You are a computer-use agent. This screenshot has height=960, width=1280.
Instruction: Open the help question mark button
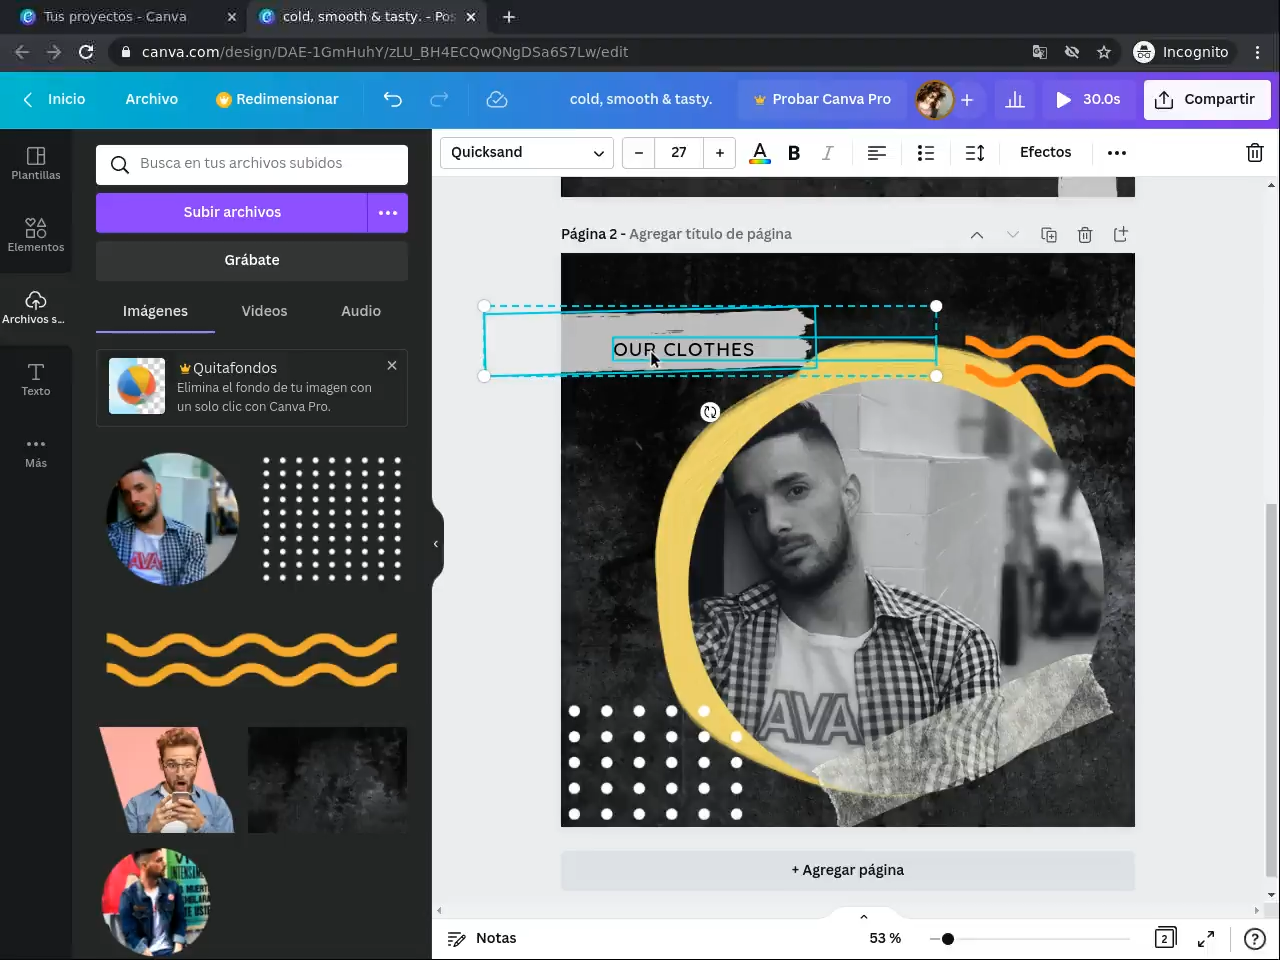coord(1254,938)
